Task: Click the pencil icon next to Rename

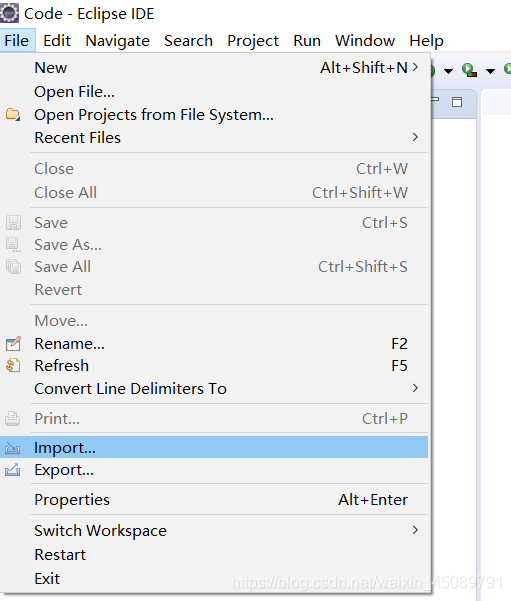Action: 13,343
